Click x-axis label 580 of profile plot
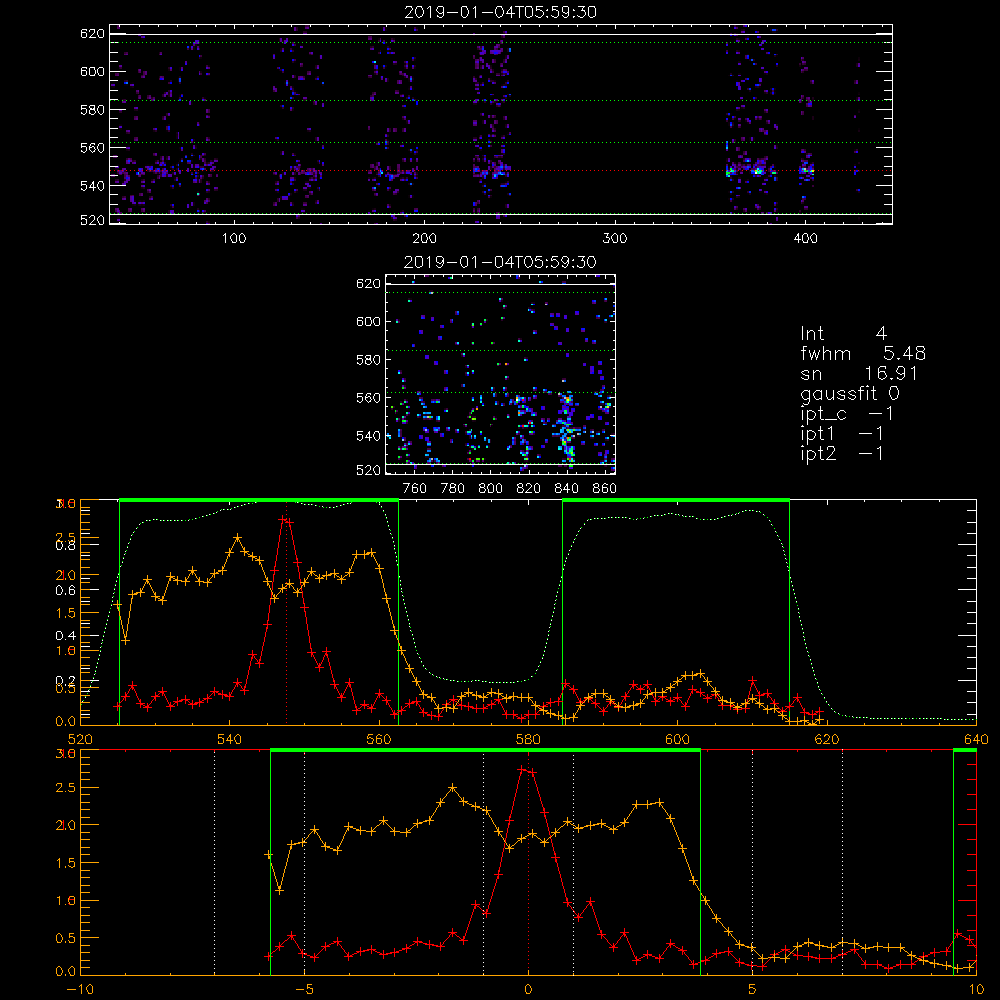Image resolution: width=1000 pixels, height=1000 pixels. point(528,739)
